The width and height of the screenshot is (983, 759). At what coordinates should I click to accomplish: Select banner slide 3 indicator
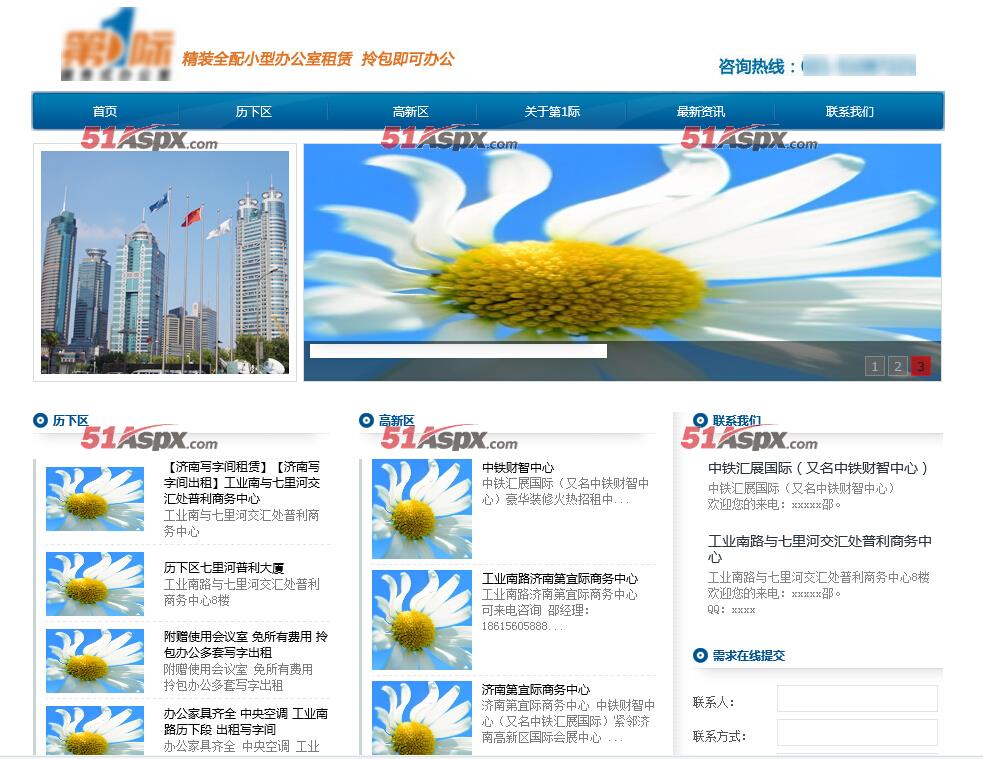pos(921,366)
